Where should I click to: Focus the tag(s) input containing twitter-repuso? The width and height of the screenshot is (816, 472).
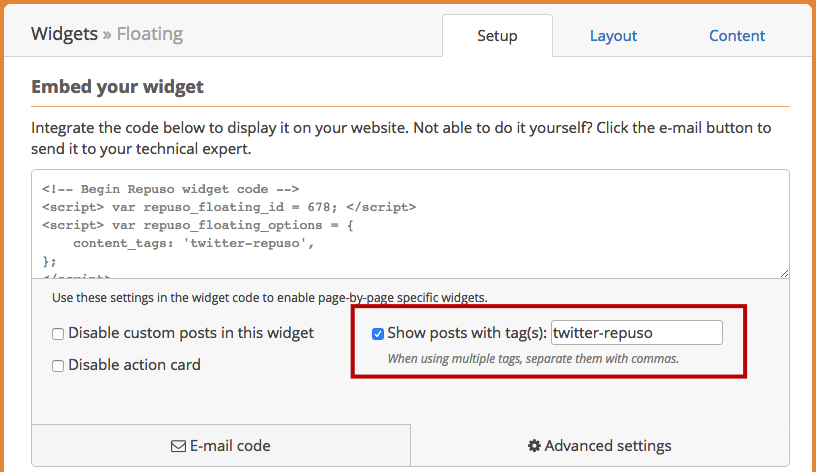tap(636, 333)
